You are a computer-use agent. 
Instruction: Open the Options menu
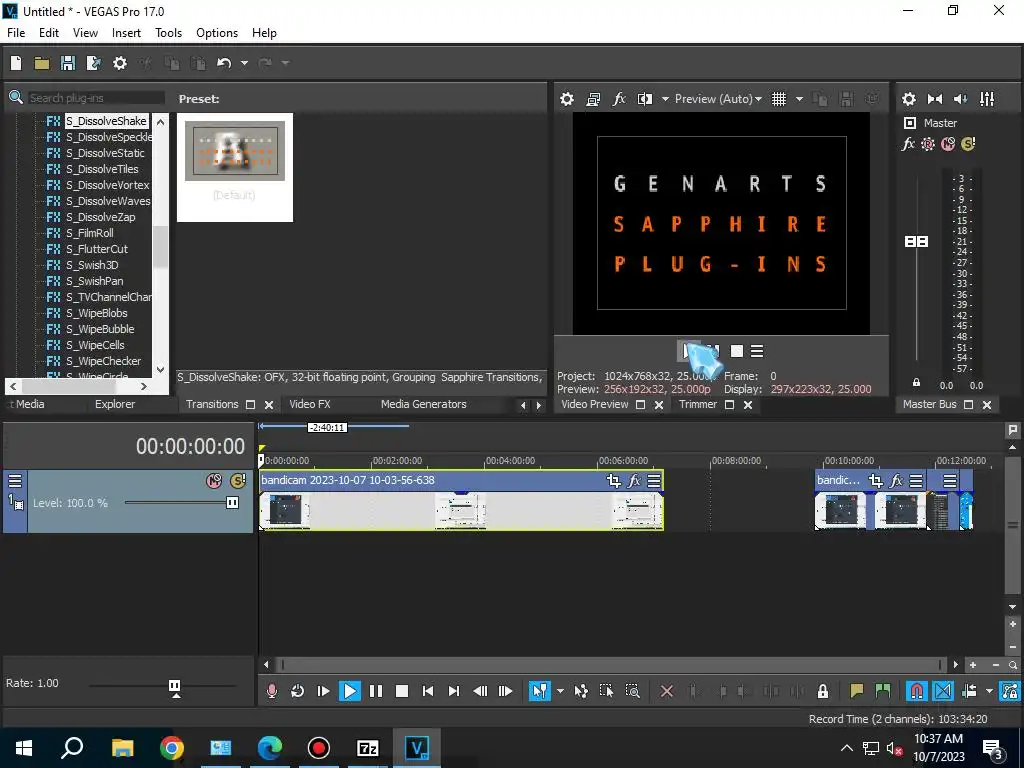coord(217,33)
